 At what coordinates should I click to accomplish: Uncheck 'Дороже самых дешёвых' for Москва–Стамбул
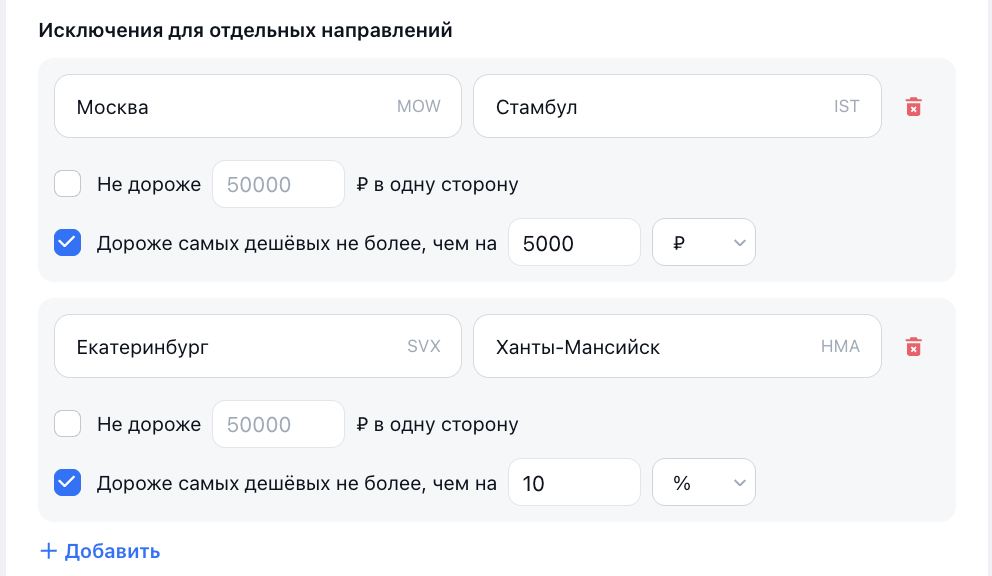click(68, 243)
